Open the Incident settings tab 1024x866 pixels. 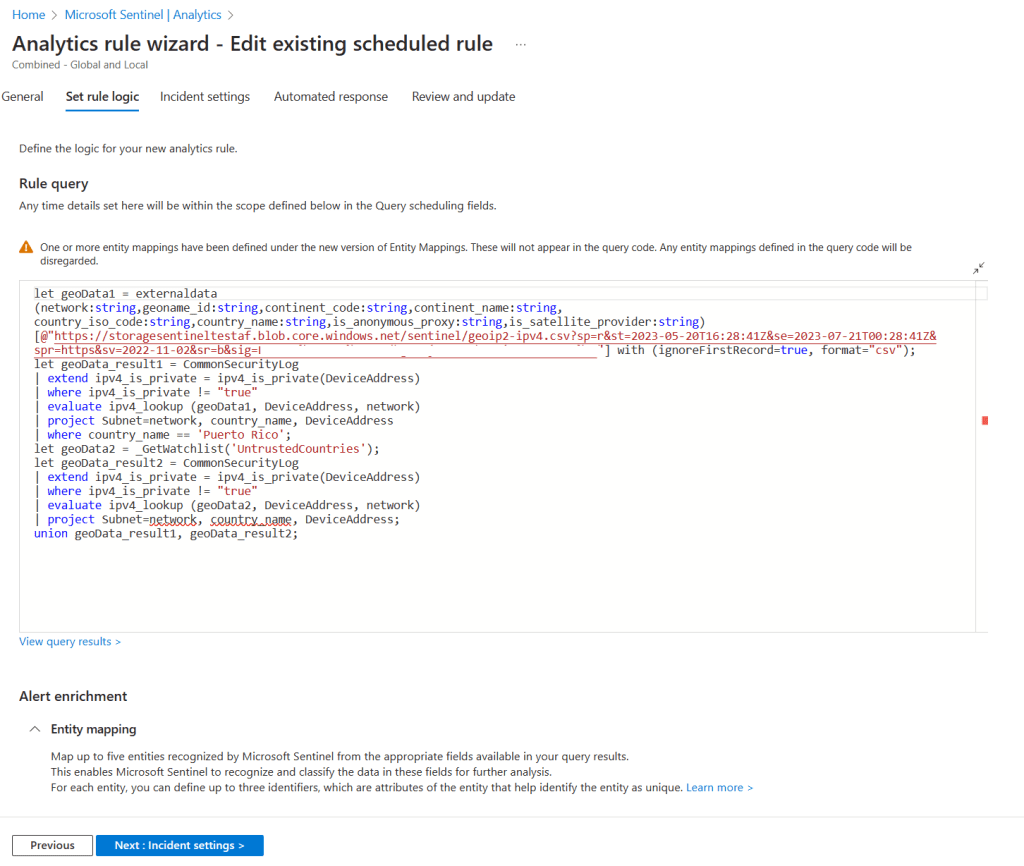[x=205, y=97]
